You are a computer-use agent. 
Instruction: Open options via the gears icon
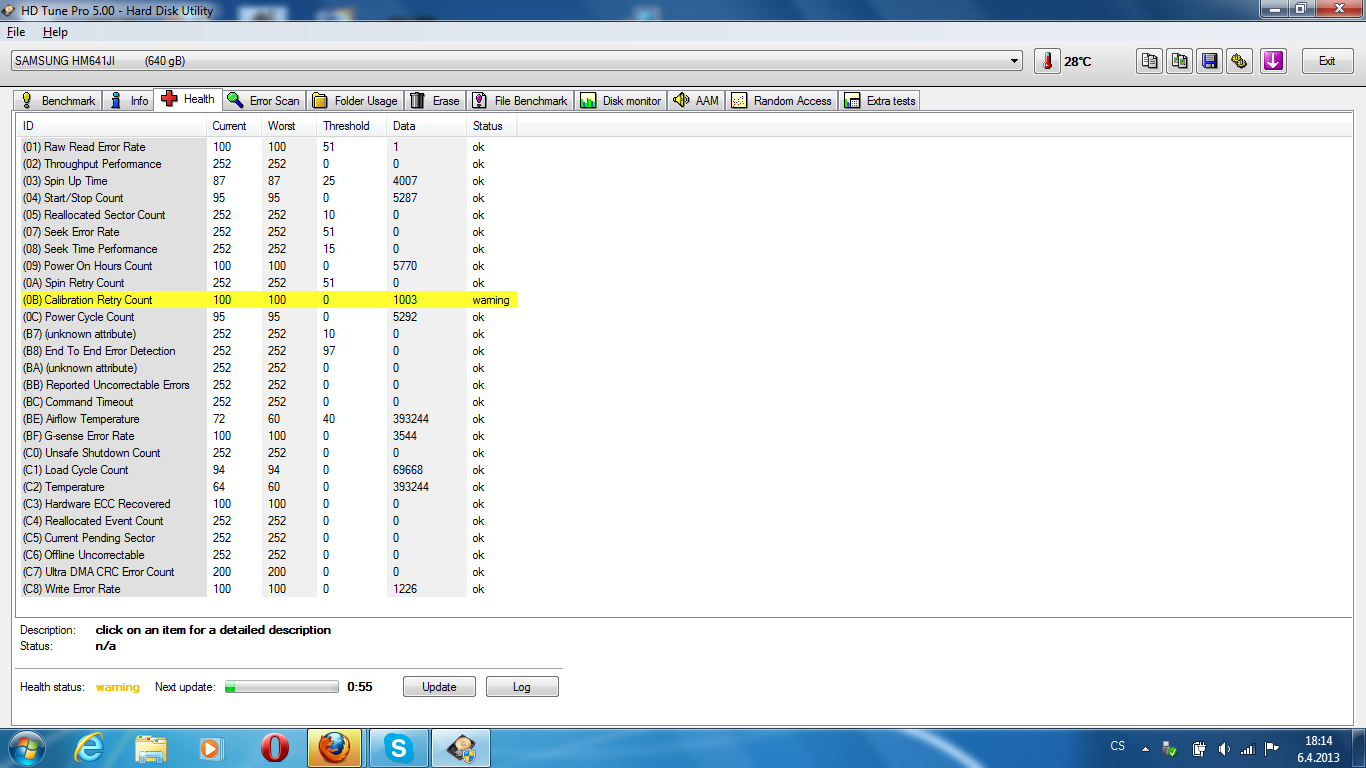[x=1240, y=61]
